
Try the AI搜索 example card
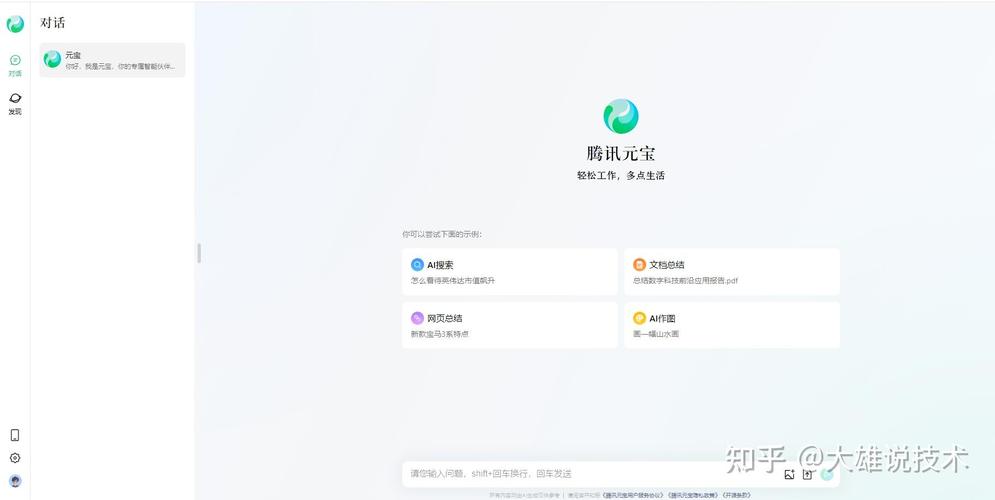tap(510, 272)
